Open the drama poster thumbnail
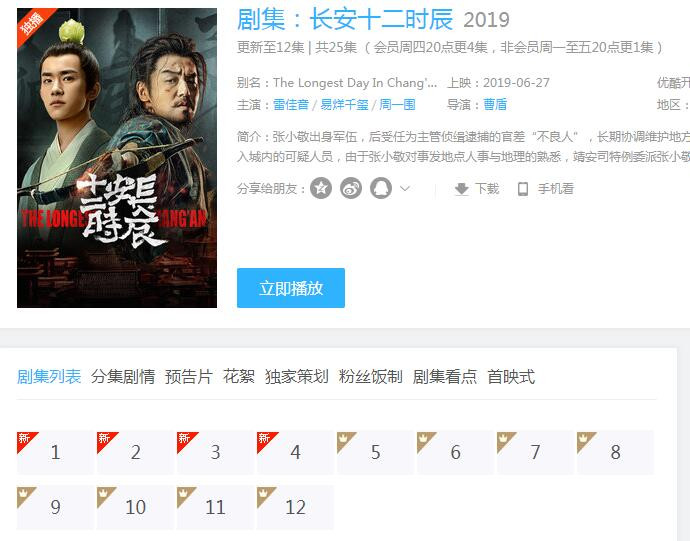This screenshot has width=690, height=541. pos(117,158)
